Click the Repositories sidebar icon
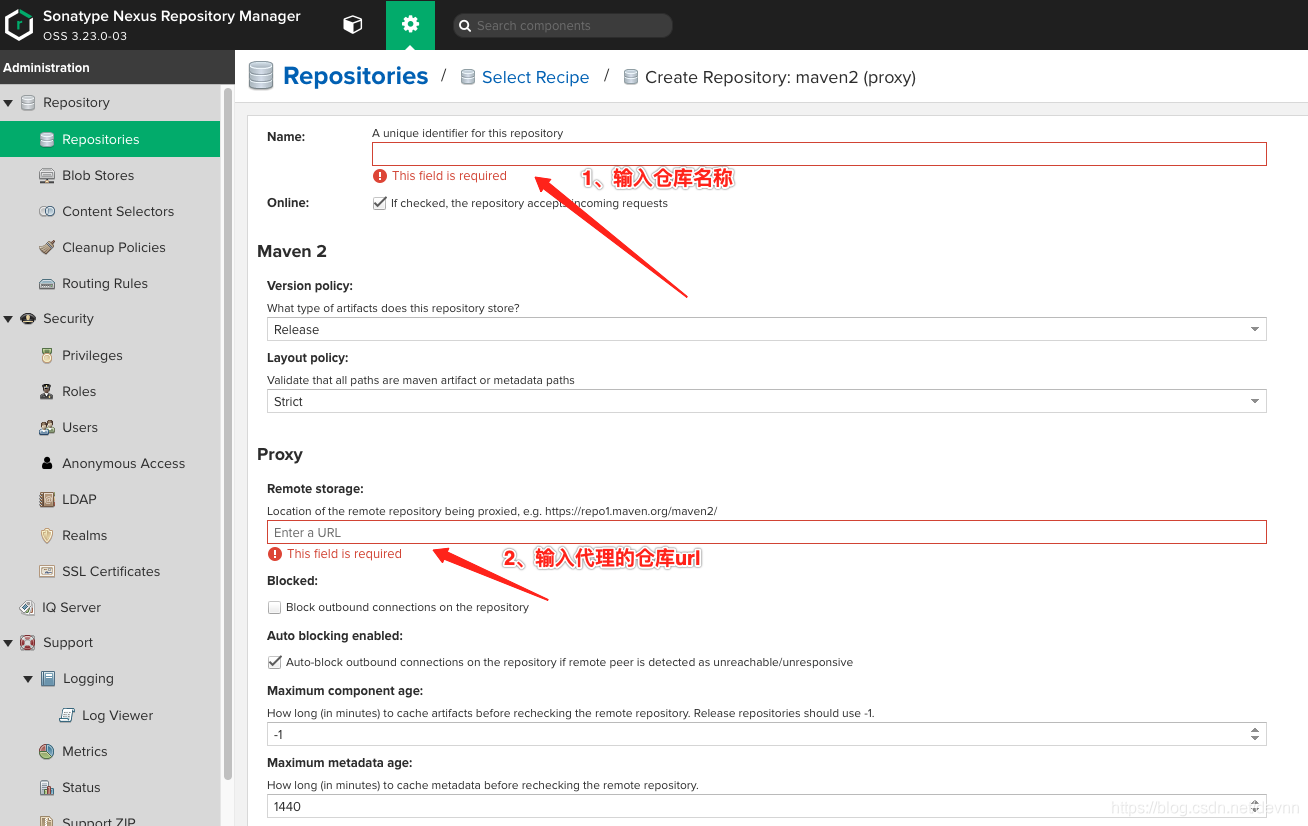The image size is (1308, 826). point(47,139)
